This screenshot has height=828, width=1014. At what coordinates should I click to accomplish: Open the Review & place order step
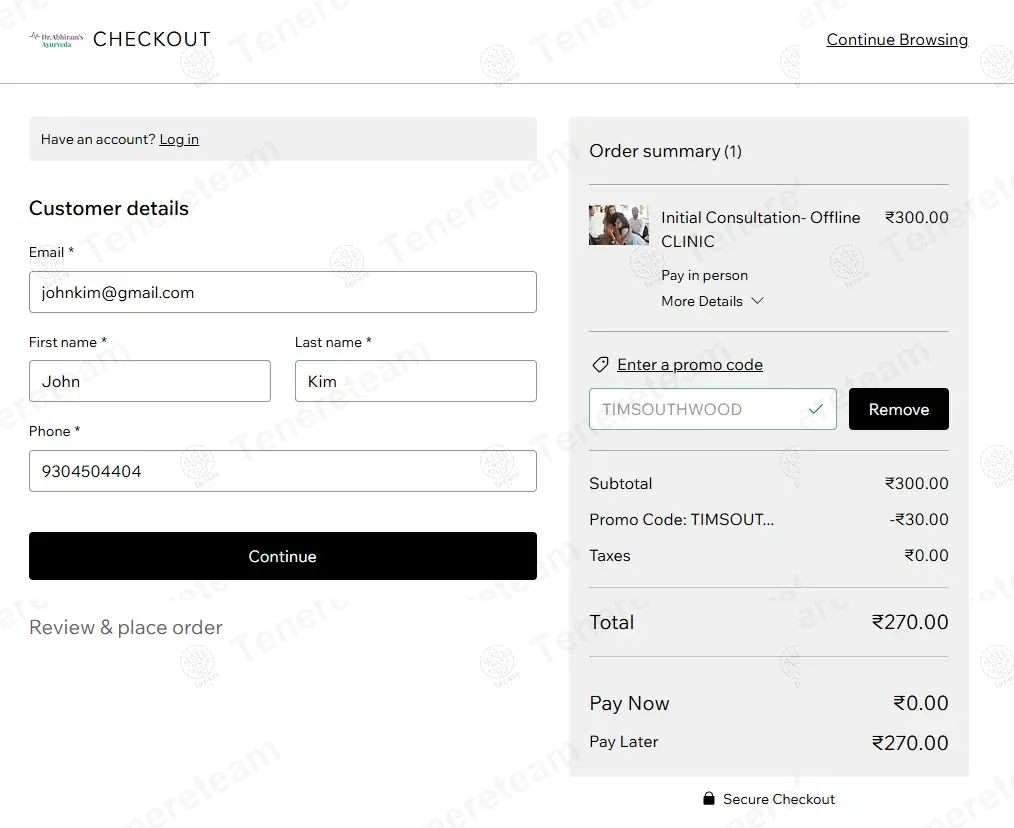(x=125, y=627)
